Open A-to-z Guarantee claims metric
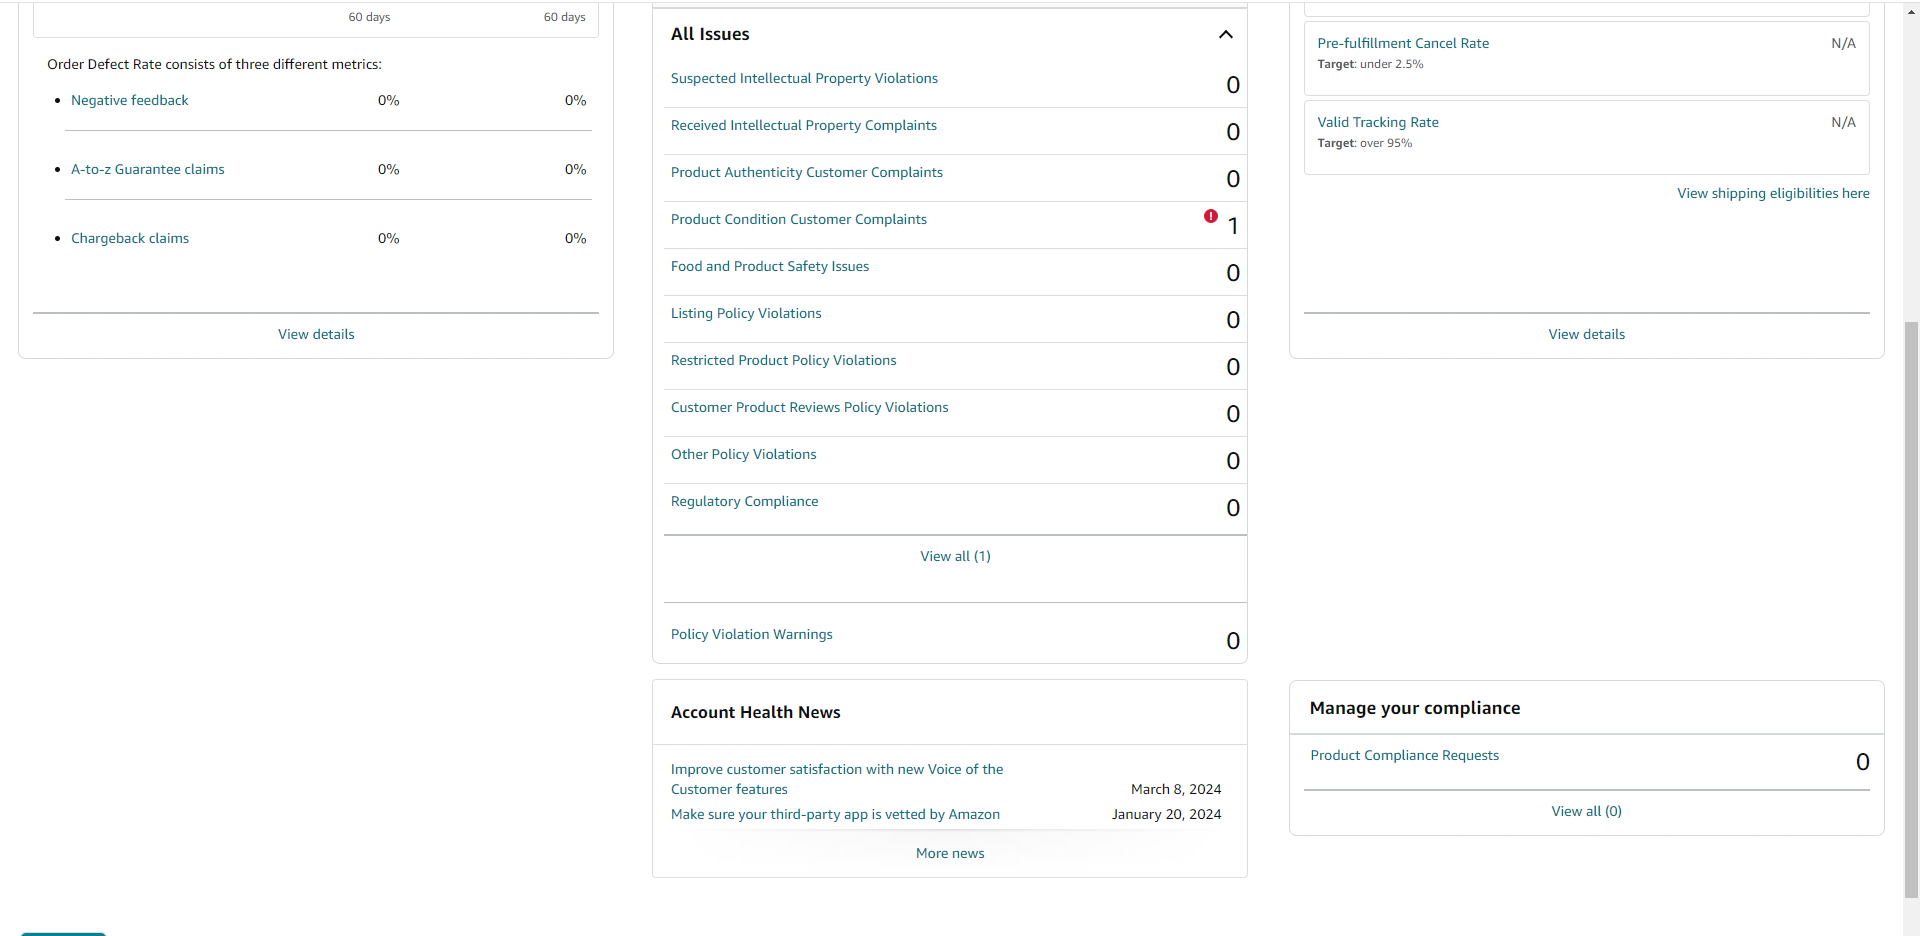Screen dimensions: 1920x936 [148, 169]
